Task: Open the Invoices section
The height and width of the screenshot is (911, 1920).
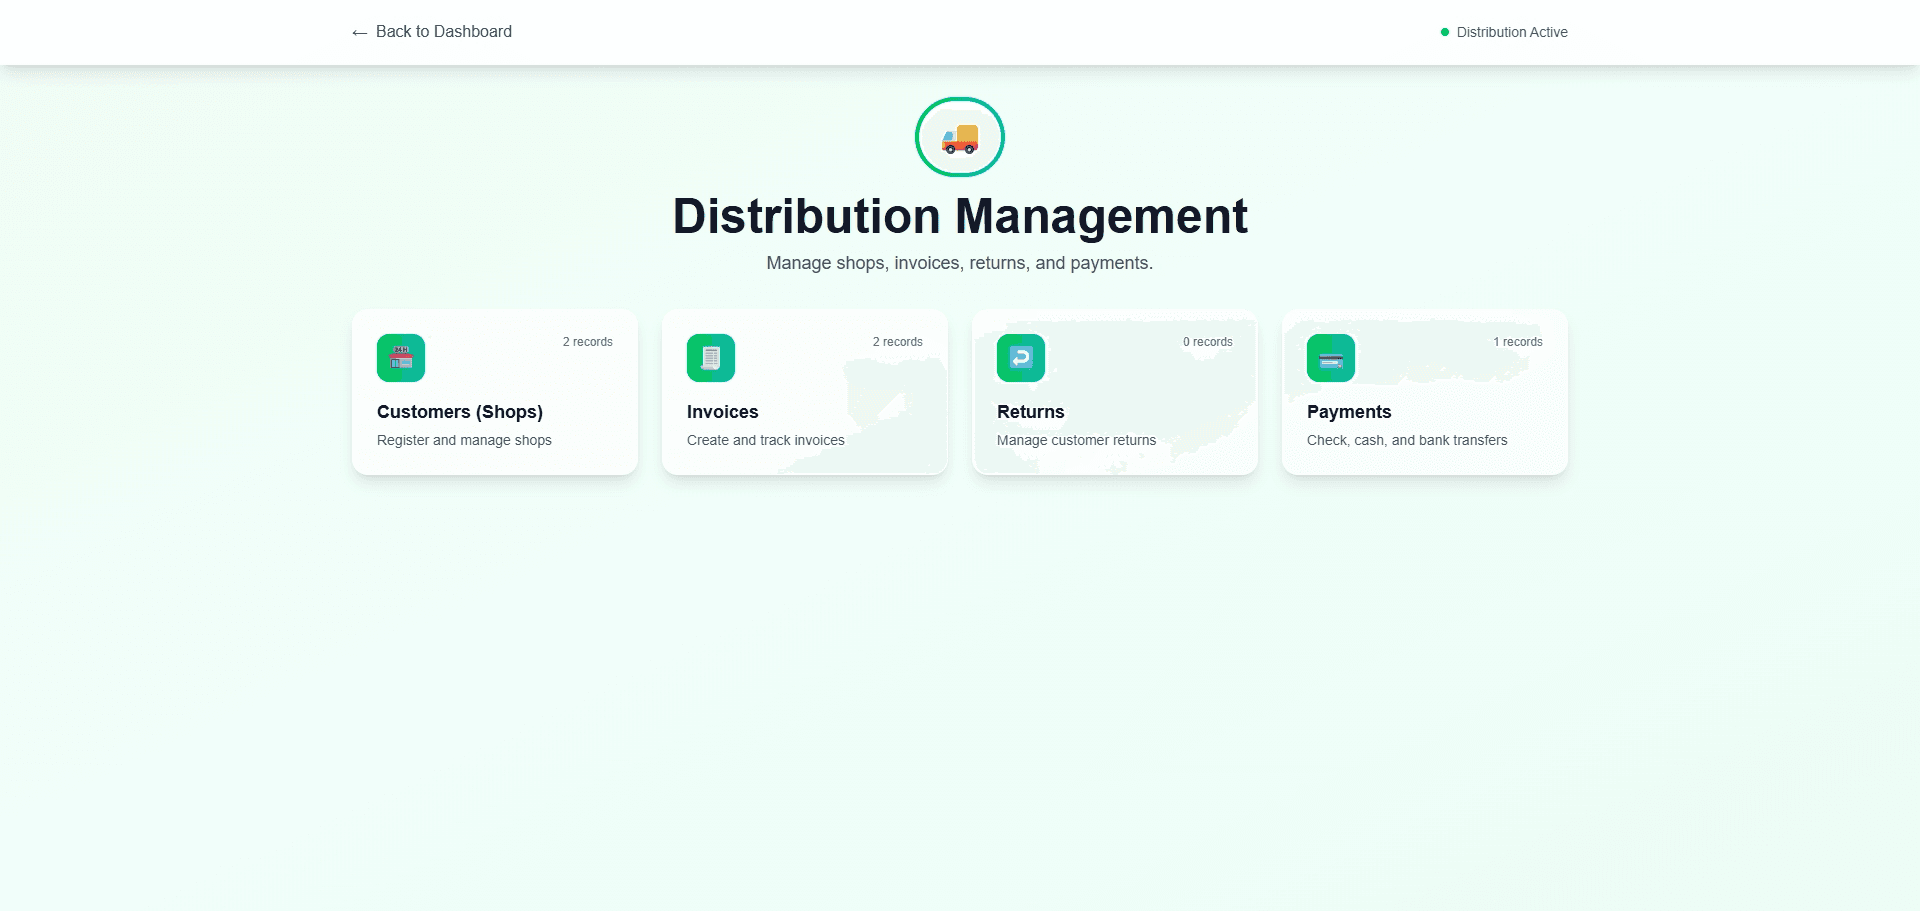Action: coord(804,391)
